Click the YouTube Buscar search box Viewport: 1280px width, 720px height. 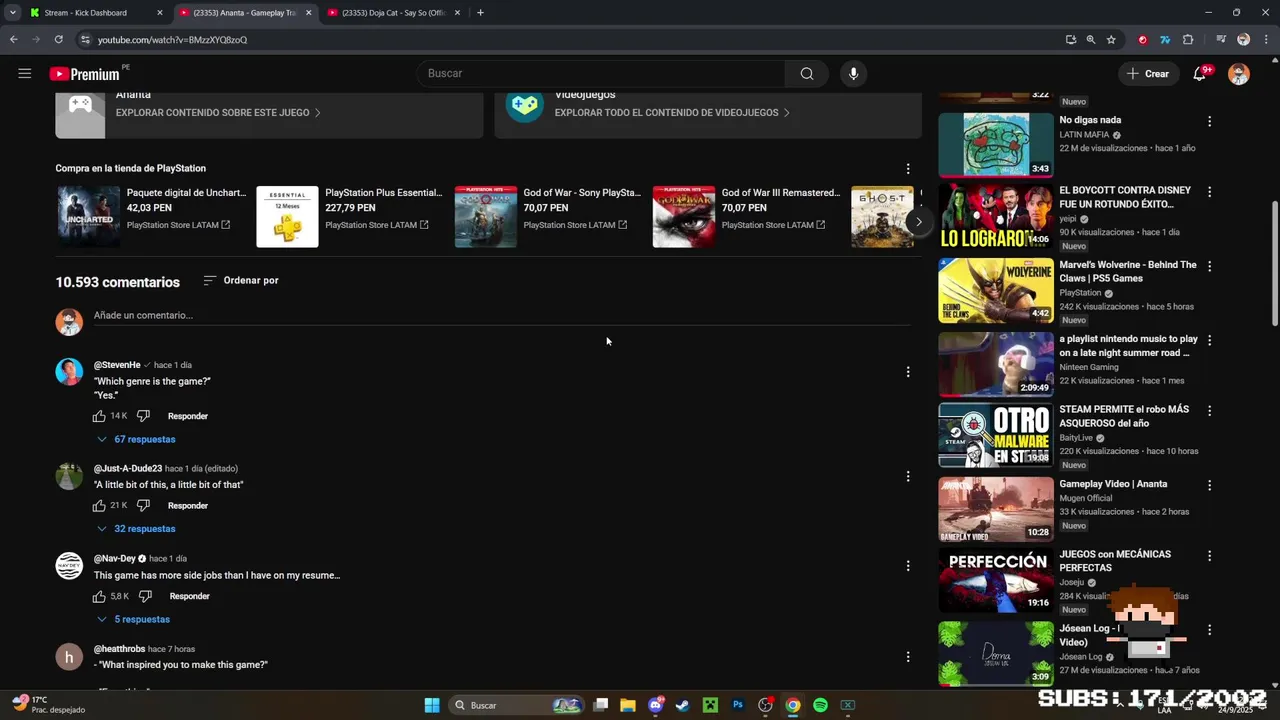pyautogui.click(x=603, y=73)
